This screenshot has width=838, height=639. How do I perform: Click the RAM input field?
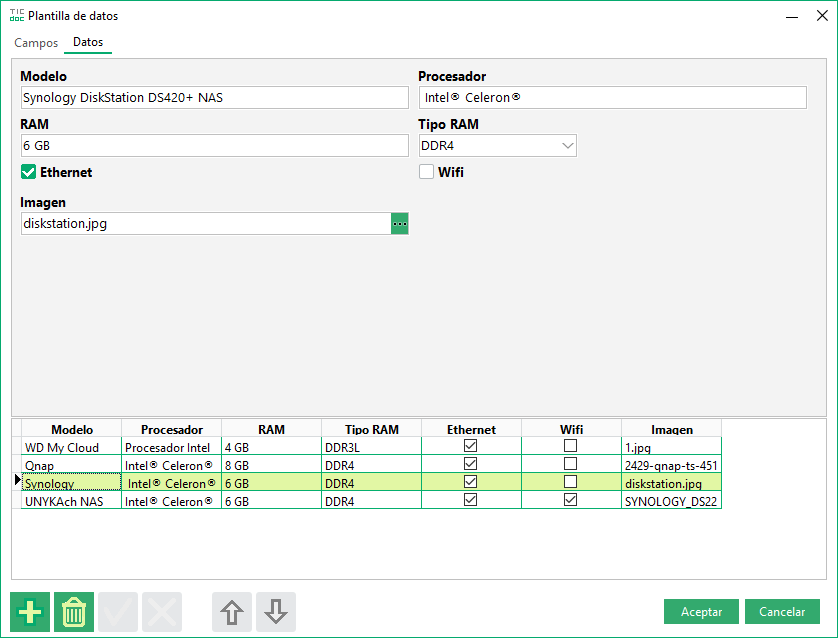[x=214, y=145]
